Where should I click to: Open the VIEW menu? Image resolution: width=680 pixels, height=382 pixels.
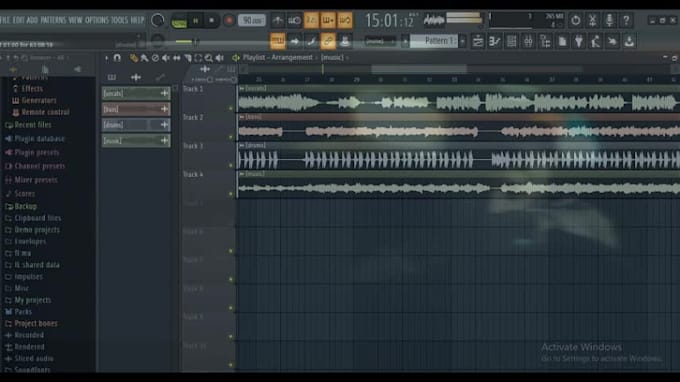click(x=75, y=20)
